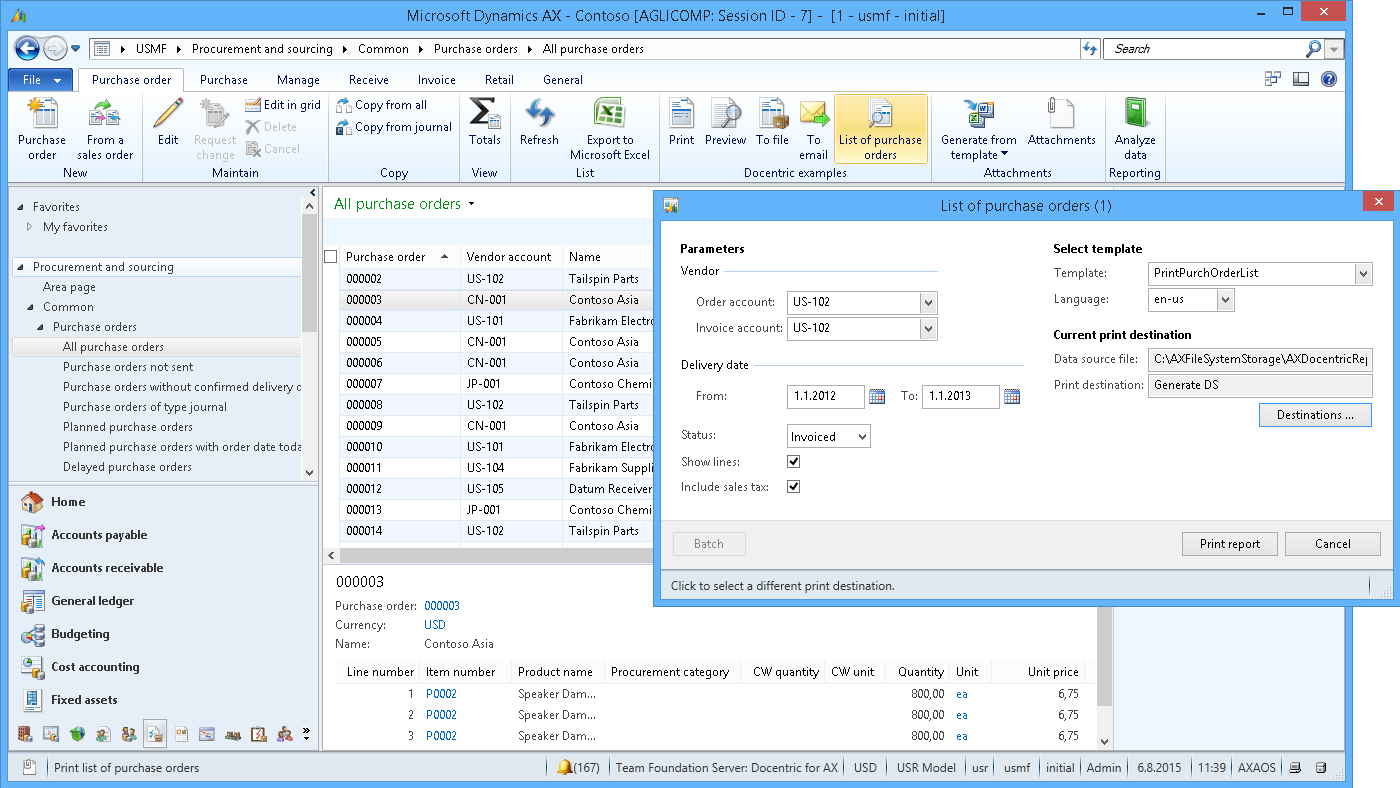
Task: Click List of purchase orders ribbon button
Action: (880, 129)
